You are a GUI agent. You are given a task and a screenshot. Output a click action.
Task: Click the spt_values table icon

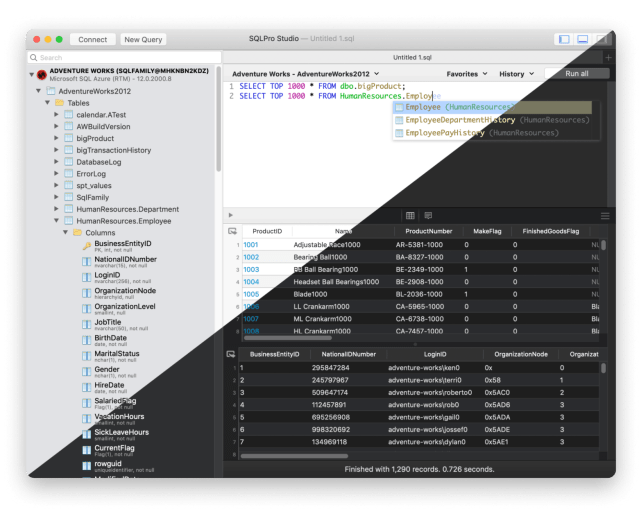(x=69, y=185)
